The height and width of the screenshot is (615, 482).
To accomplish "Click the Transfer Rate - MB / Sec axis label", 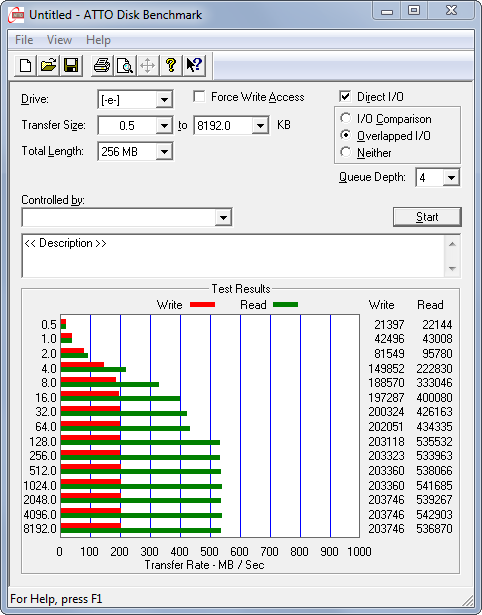I will pyautogui.click(x=204, y=565).
